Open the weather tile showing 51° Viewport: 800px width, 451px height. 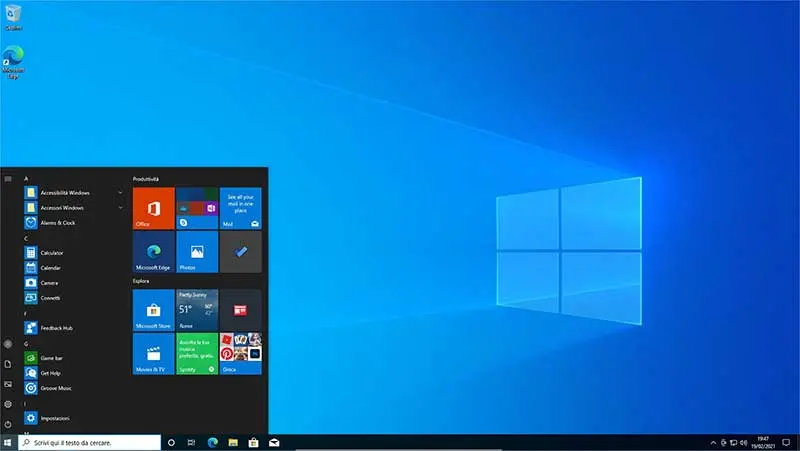[197, 310]
